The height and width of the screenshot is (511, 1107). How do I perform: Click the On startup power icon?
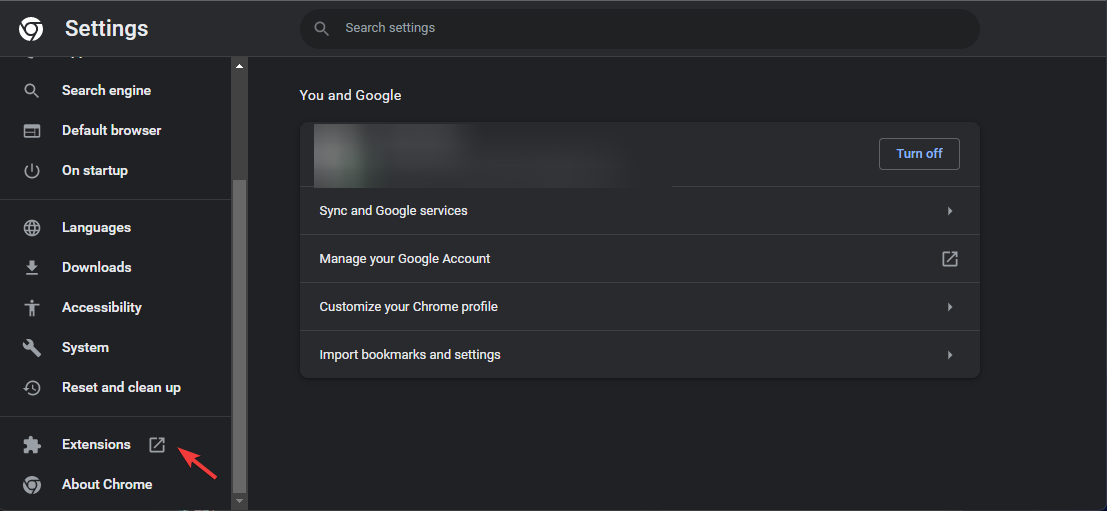coord(32,171)
